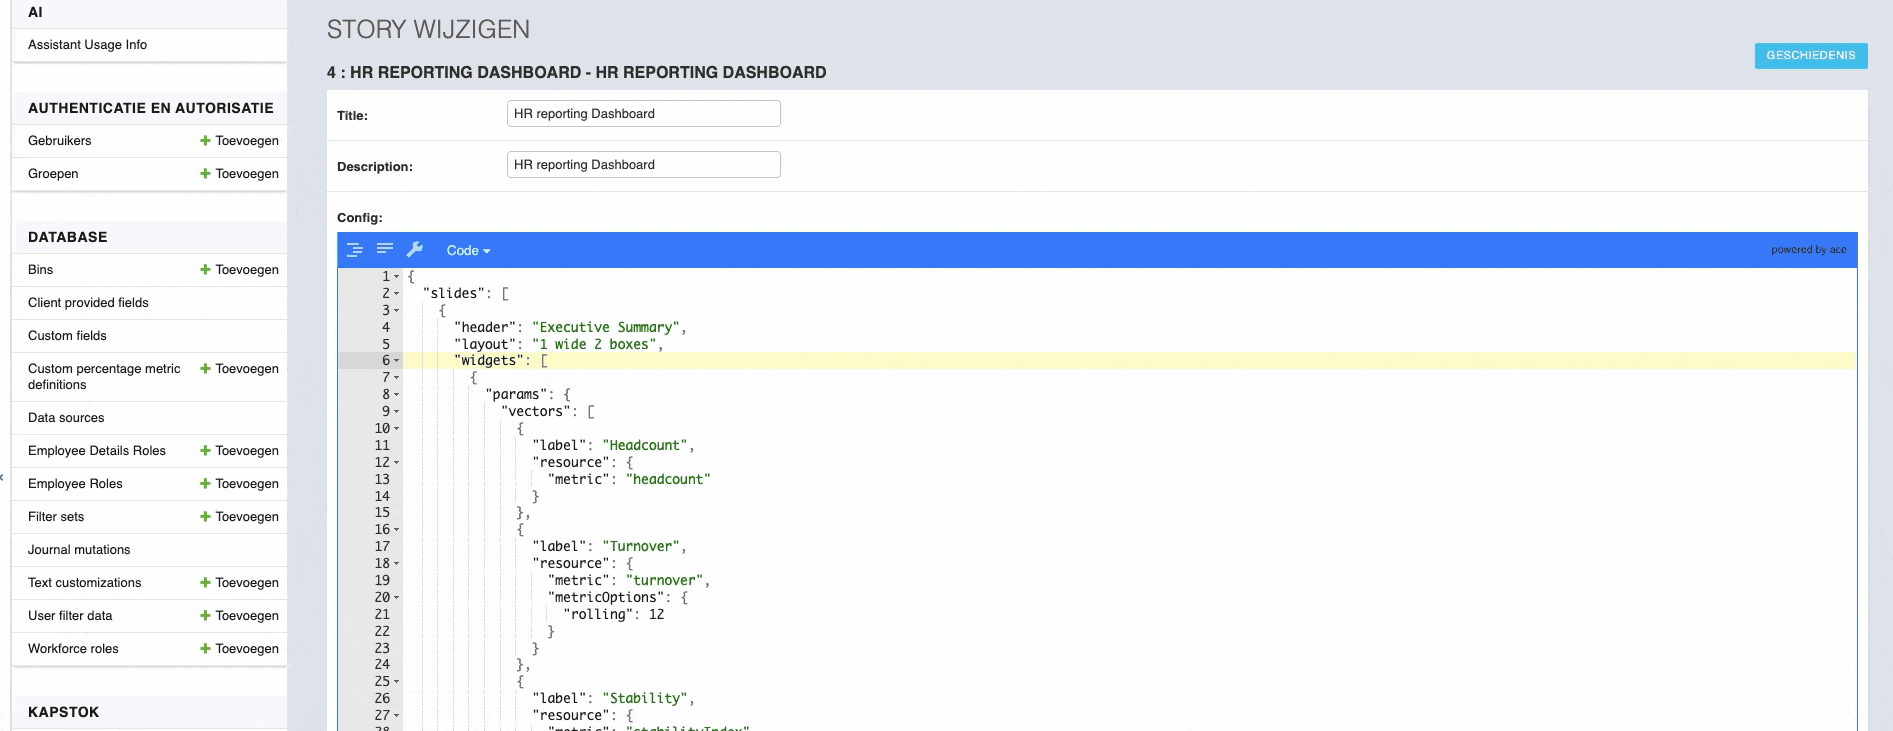Collapse the widgets fold arrow on line 6
1893x731 pixels.
point(397,361)
